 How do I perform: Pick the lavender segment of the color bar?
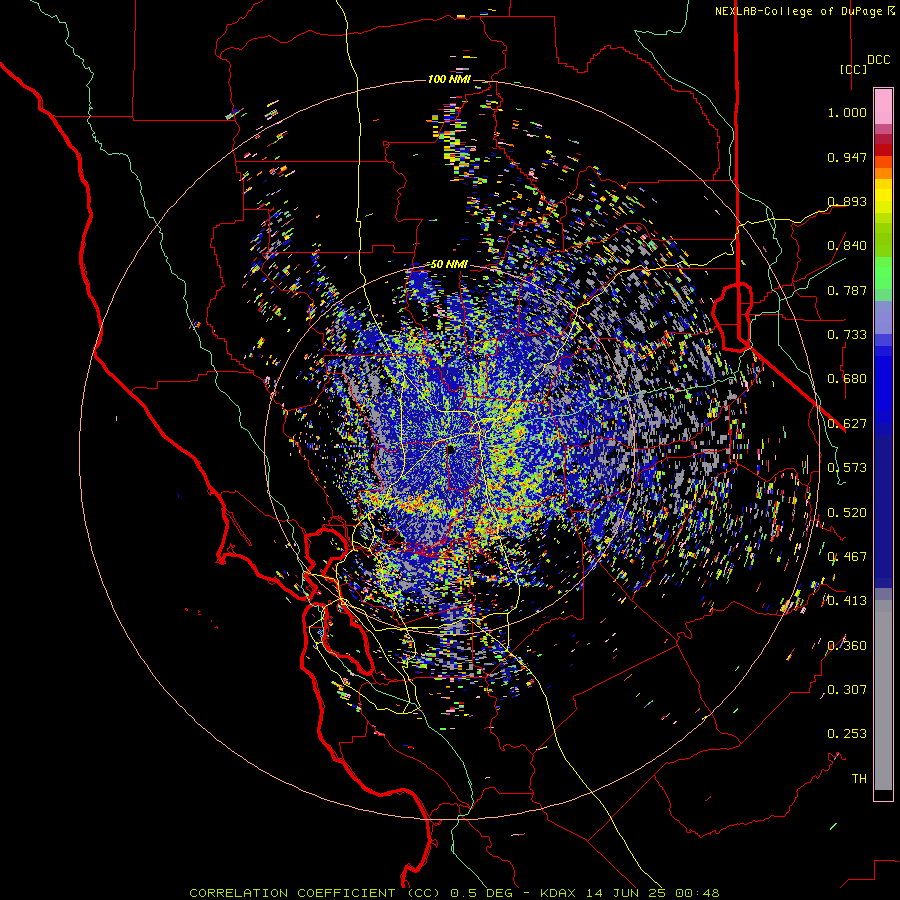click(x=883, y=317)
